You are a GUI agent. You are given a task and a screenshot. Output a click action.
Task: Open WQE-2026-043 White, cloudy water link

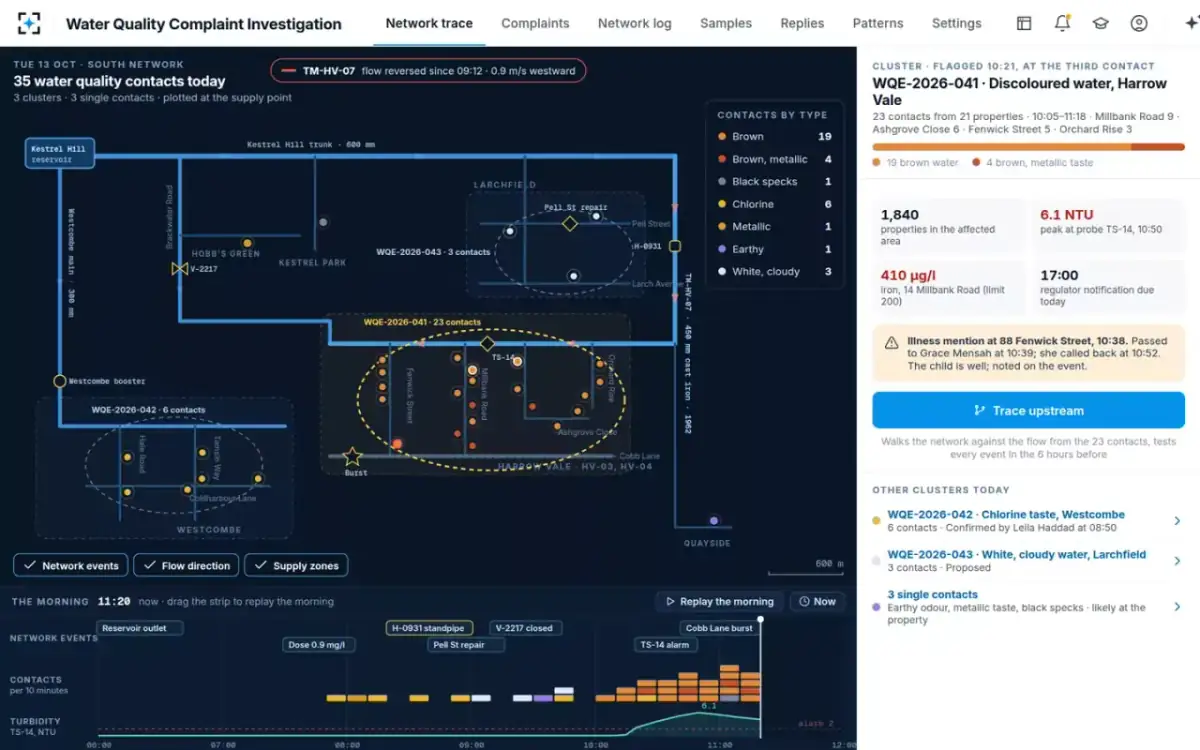coord(1017,554)
